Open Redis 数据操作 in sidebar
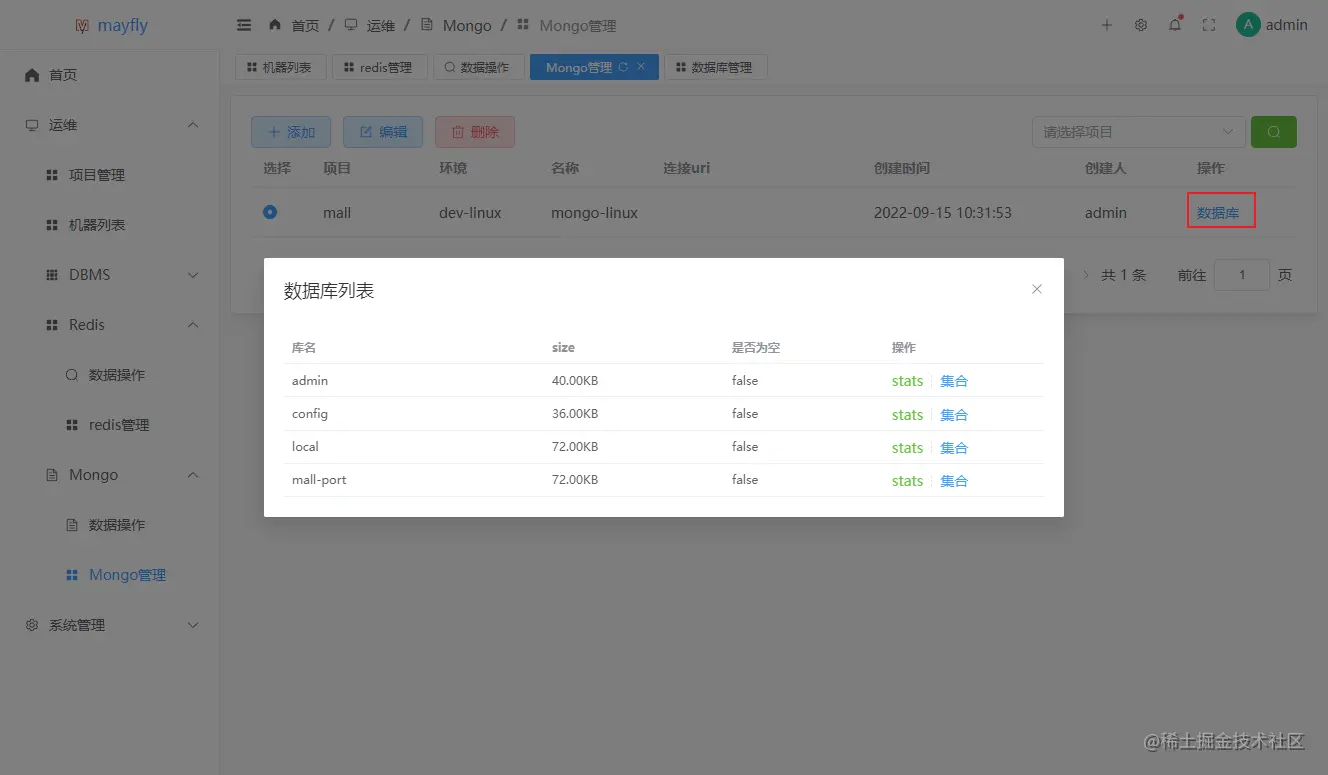This screenshot has width=1328, height=775. [110, 375]
